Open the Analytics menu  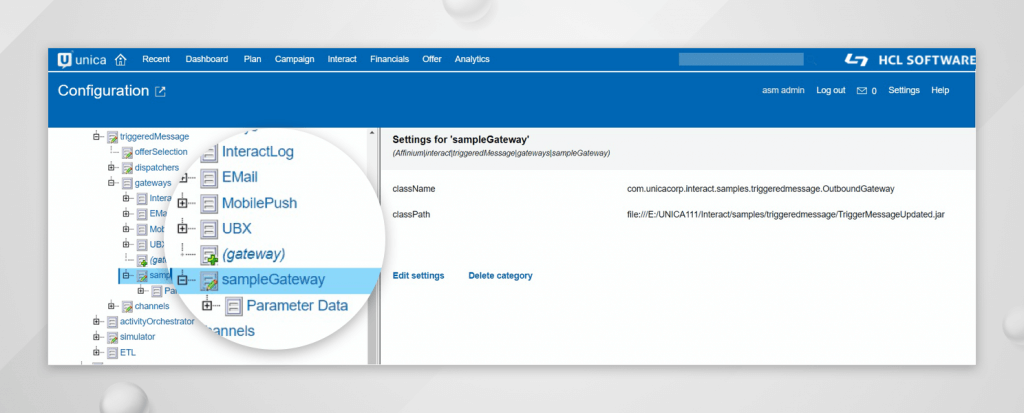click(x=471, y=59)
